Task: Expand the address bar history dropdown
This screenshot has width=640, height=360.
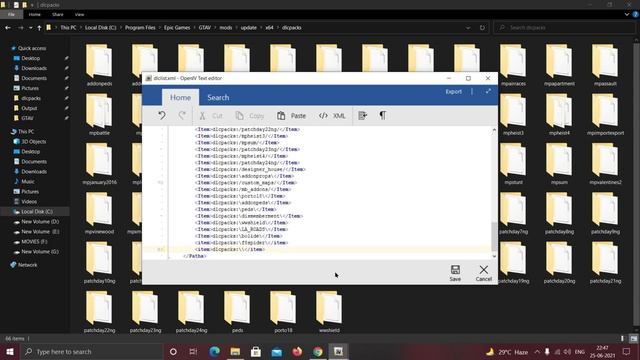Action: point(468,28)
